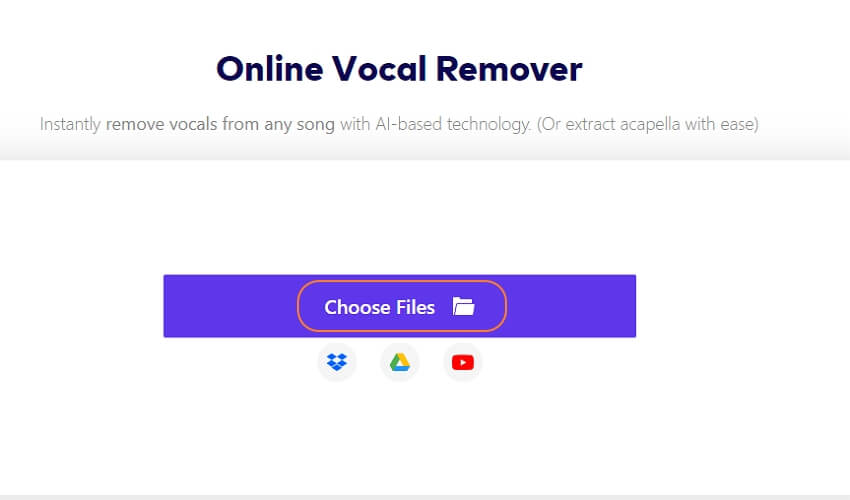Click the word 'Online' in the heading
This screenshot has width=850, height=500.
[x=269, y=69]
